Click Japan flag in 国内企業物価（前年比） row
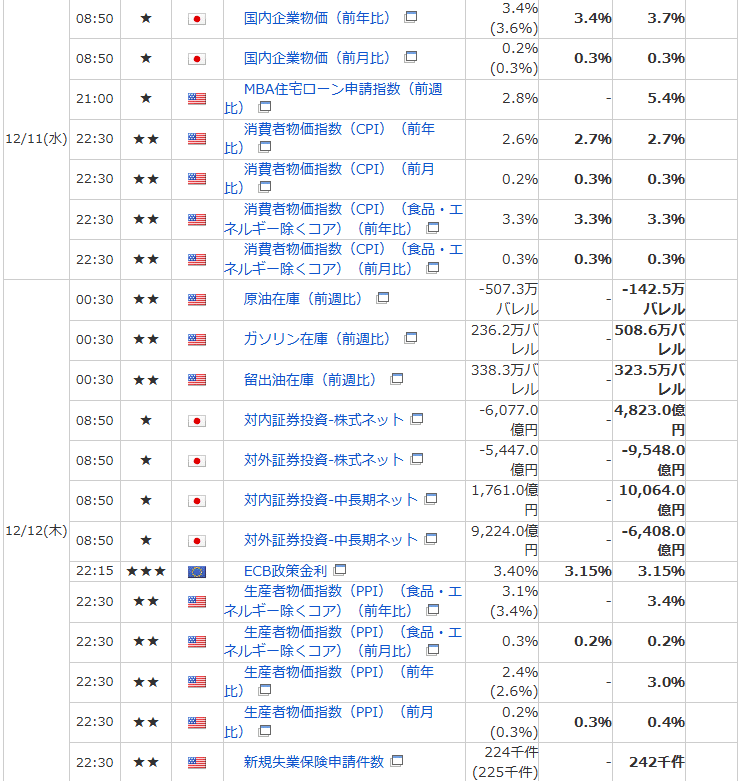This screenshot has height=781, width=742. tap(197, 19)
